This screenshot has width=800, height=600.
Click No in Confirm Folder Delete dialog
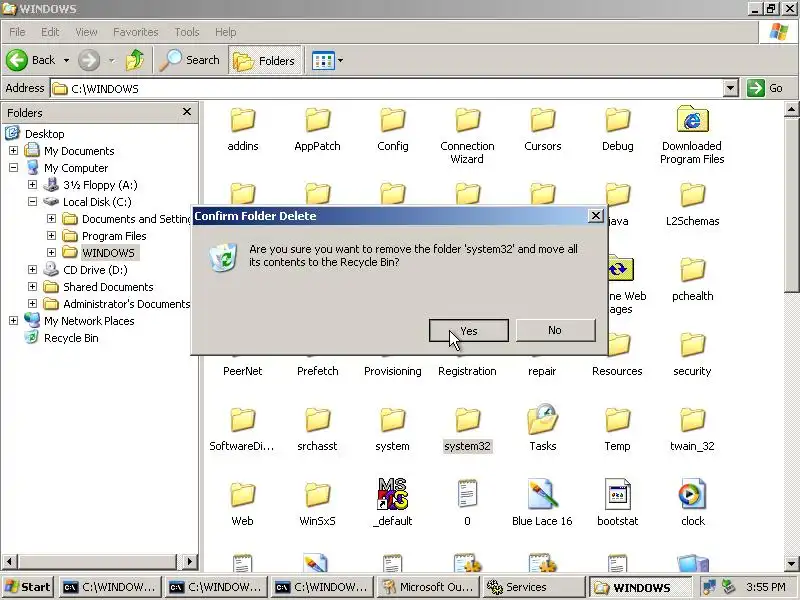pos(555,331)
